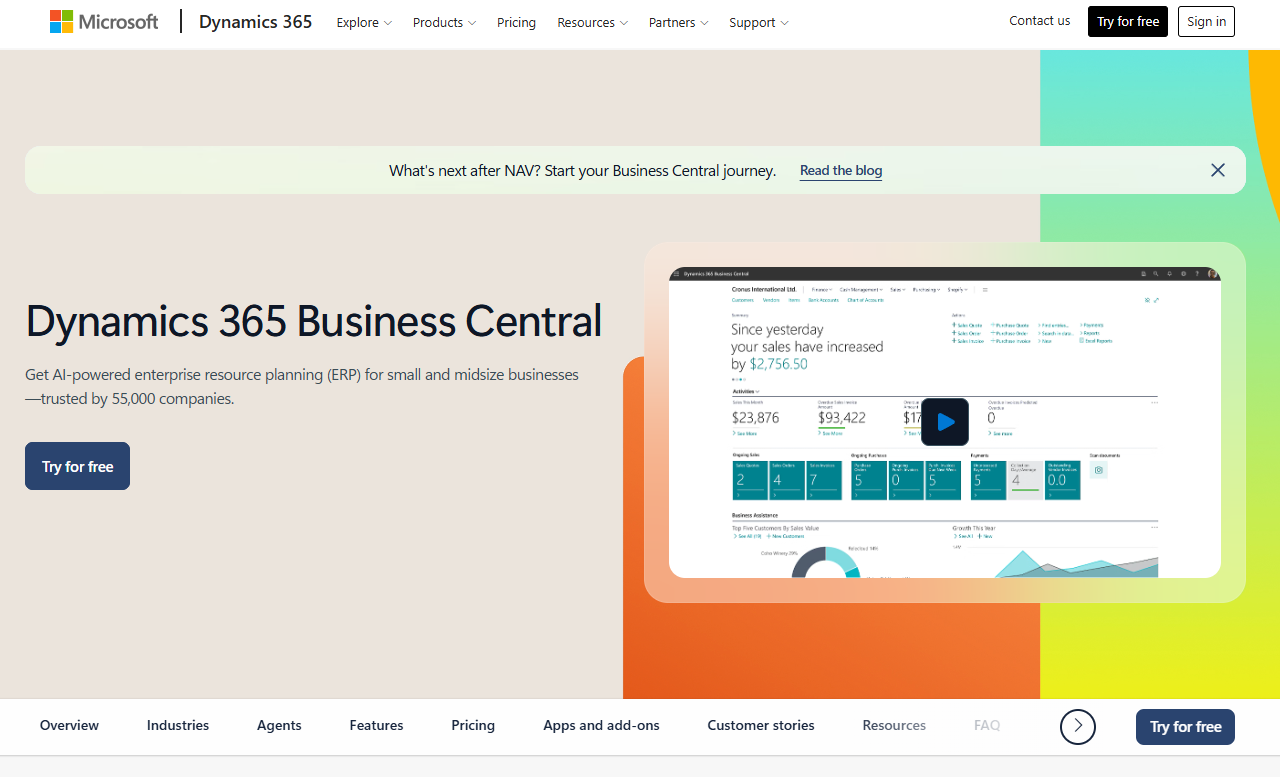Expand the Partners menu
Image resolution: width=1280 pixels, height=777 pixels.
click(x=679, y=22)
